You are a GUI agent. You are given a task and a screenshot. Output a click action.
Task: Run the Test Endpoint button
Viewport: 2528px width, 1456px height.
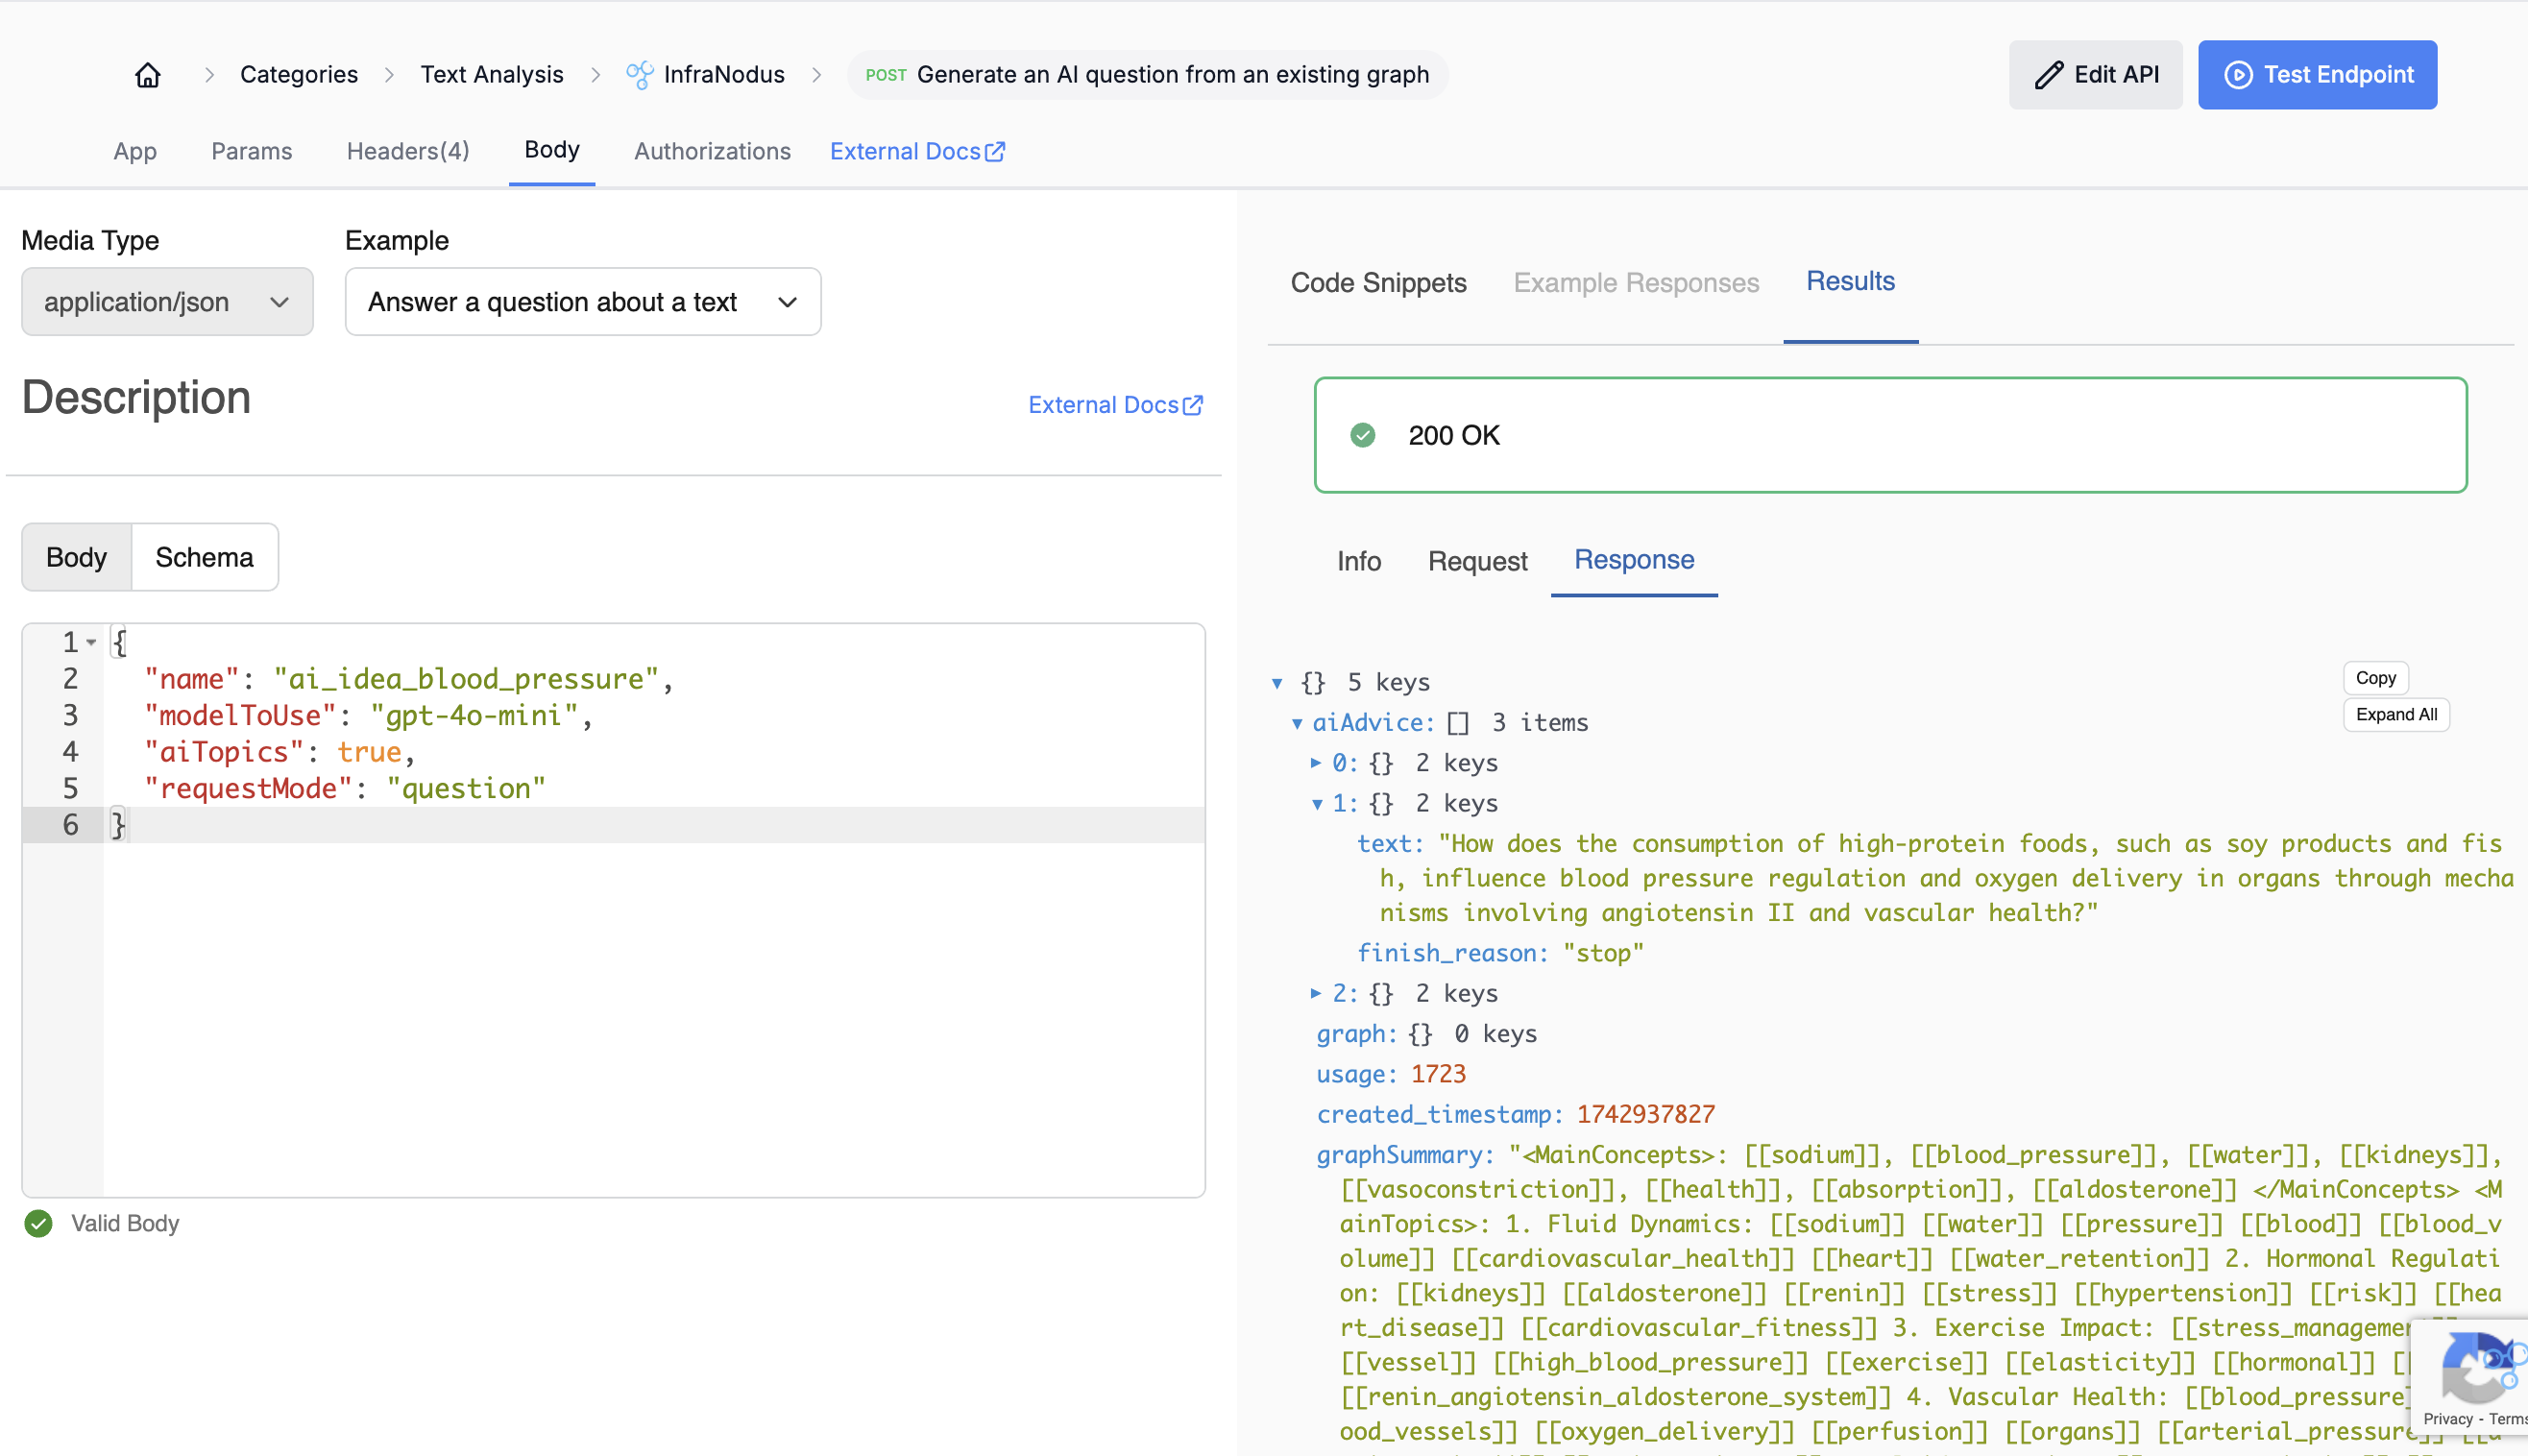[2317, 75]
